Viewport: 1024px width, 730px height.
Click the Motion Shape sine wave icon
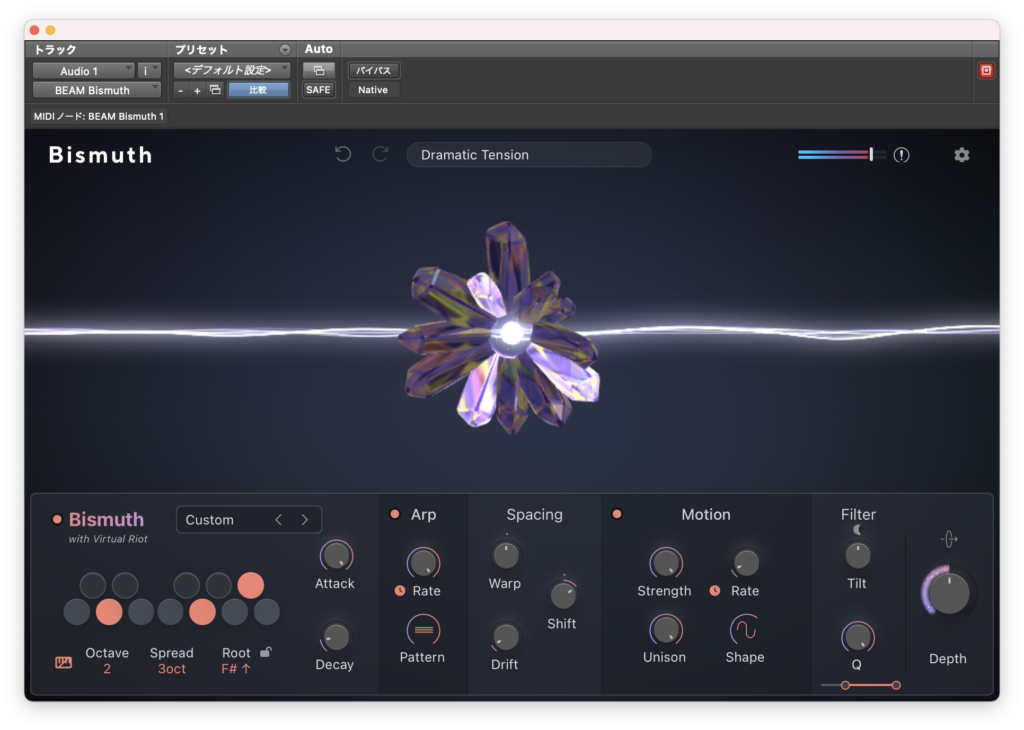pyautogui.click(x=744, y=629)
